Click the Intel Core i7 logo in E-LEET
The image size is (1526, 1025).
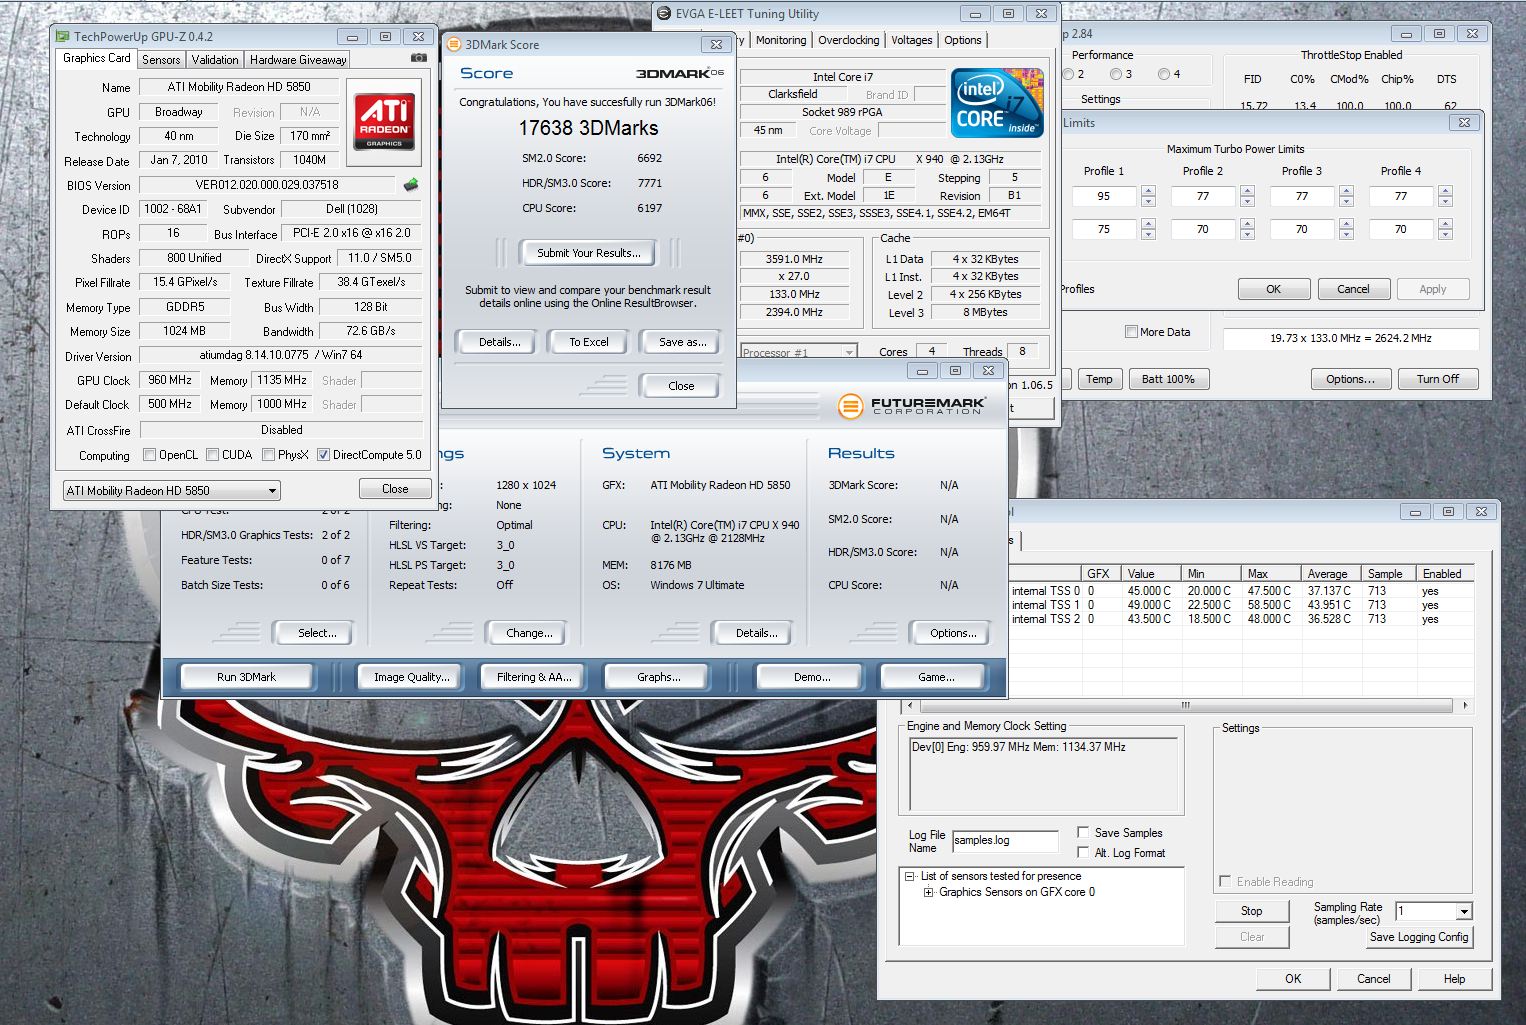[997, 103]
